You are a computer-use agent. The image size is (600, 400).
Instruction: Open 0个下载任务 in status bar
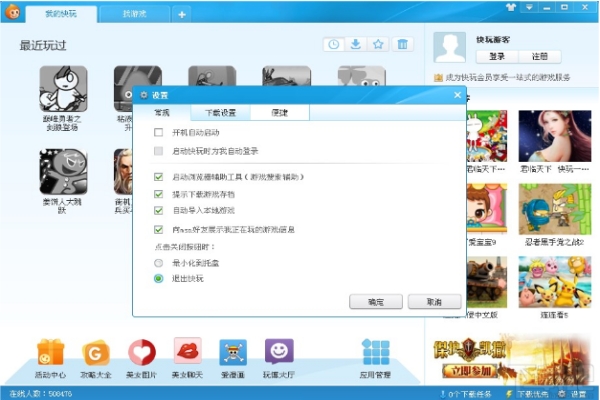(x=465, y=394)
